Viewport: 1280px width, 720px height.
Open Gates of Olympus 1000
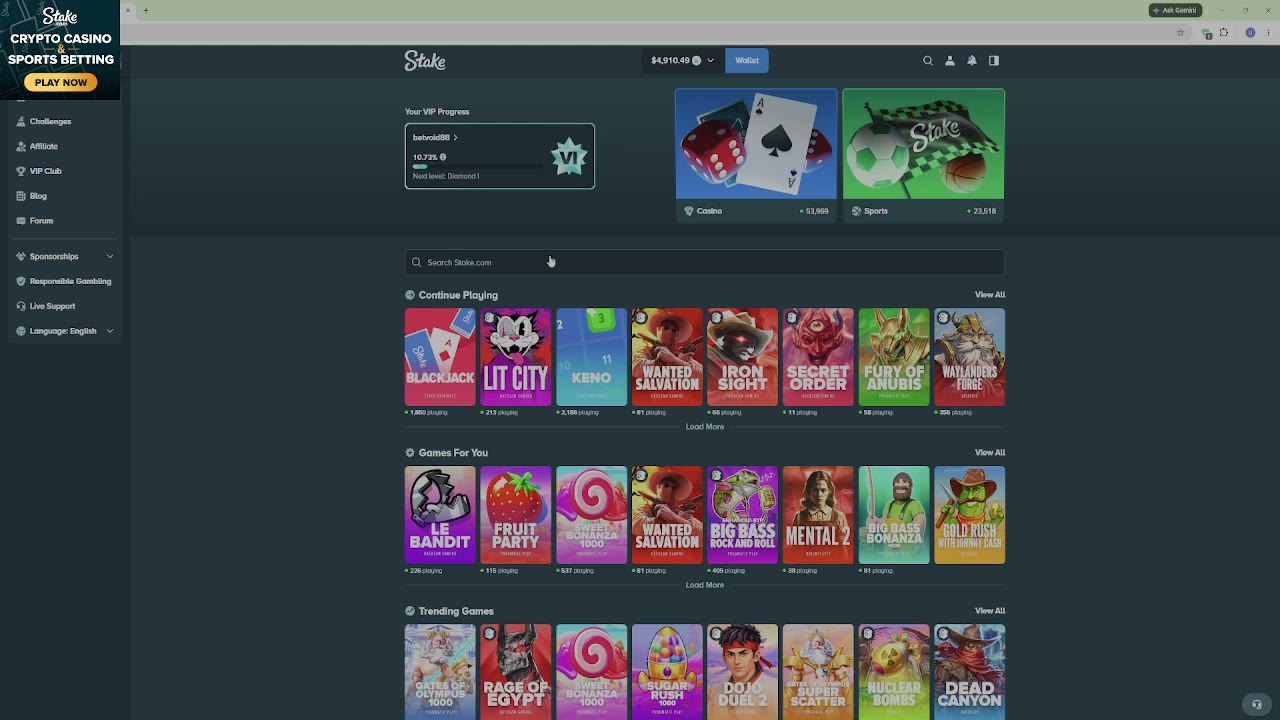[440, 672]
